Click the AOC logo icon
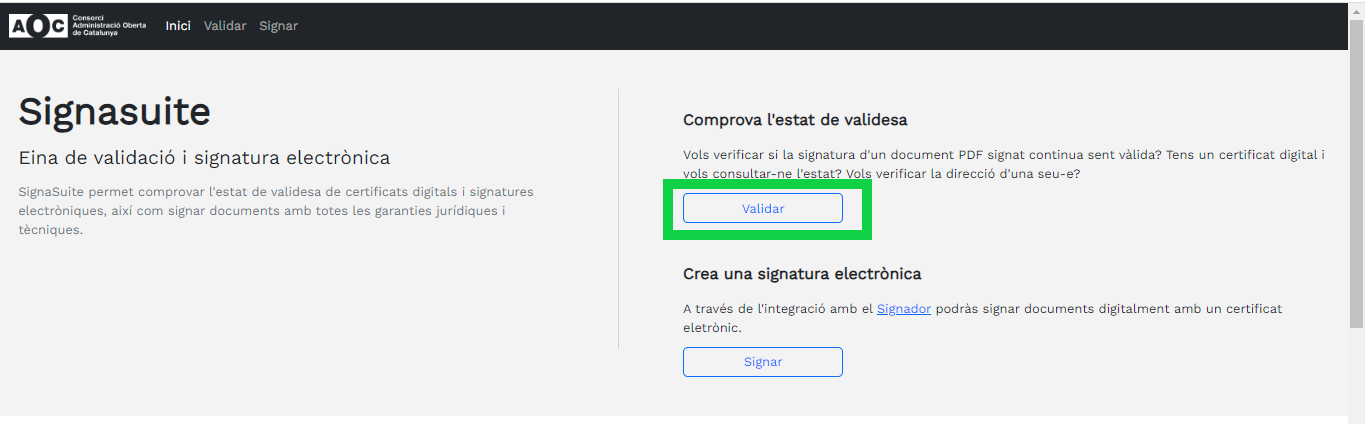 click(x=38, y=26)
